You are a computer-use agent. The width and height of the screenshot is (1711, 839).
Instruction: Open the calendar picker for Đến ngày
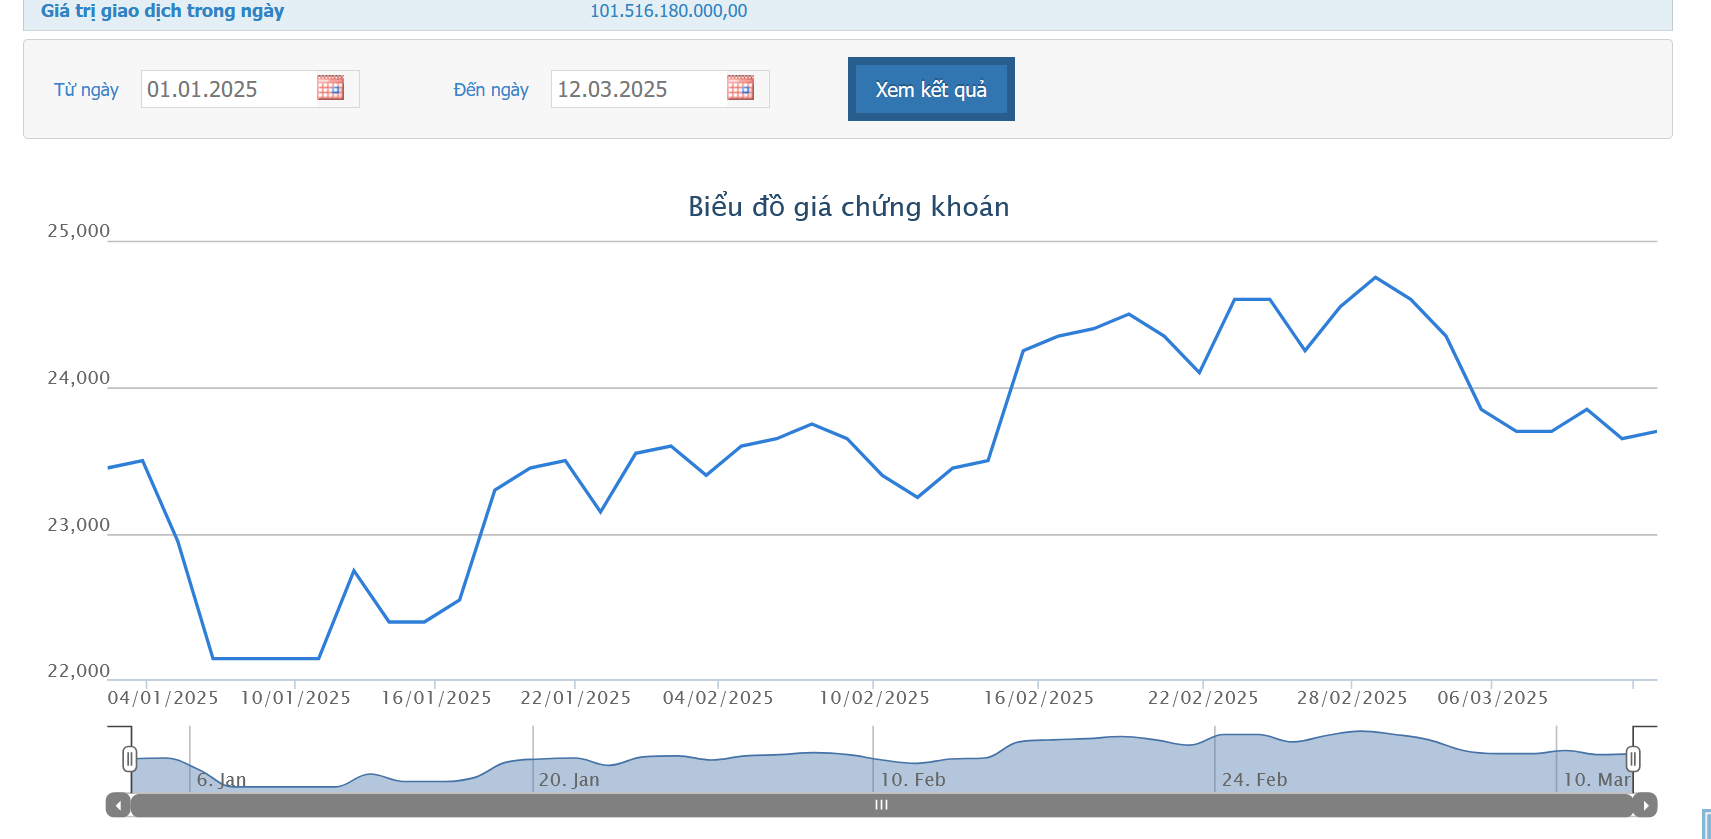(x=740, y=88)
